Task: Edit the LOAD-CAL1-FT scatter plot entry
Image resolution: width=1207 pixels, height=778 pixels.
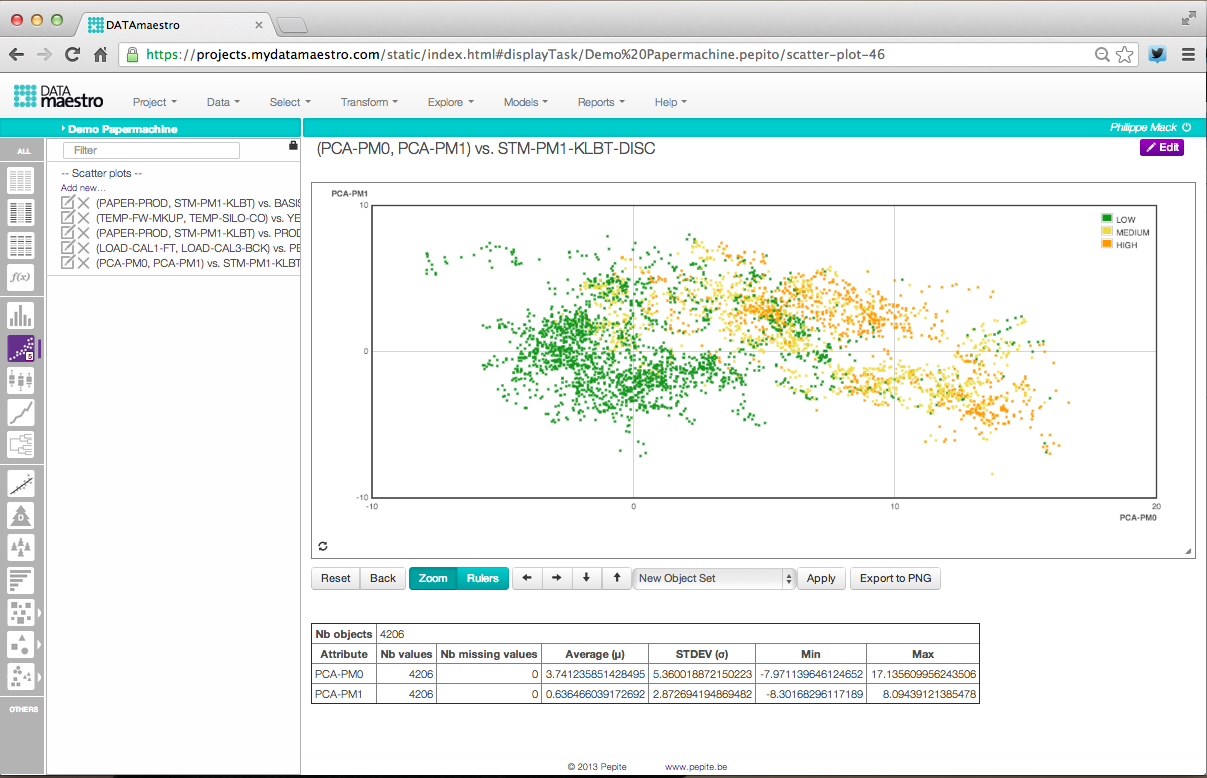Action: tap(68, 248)
